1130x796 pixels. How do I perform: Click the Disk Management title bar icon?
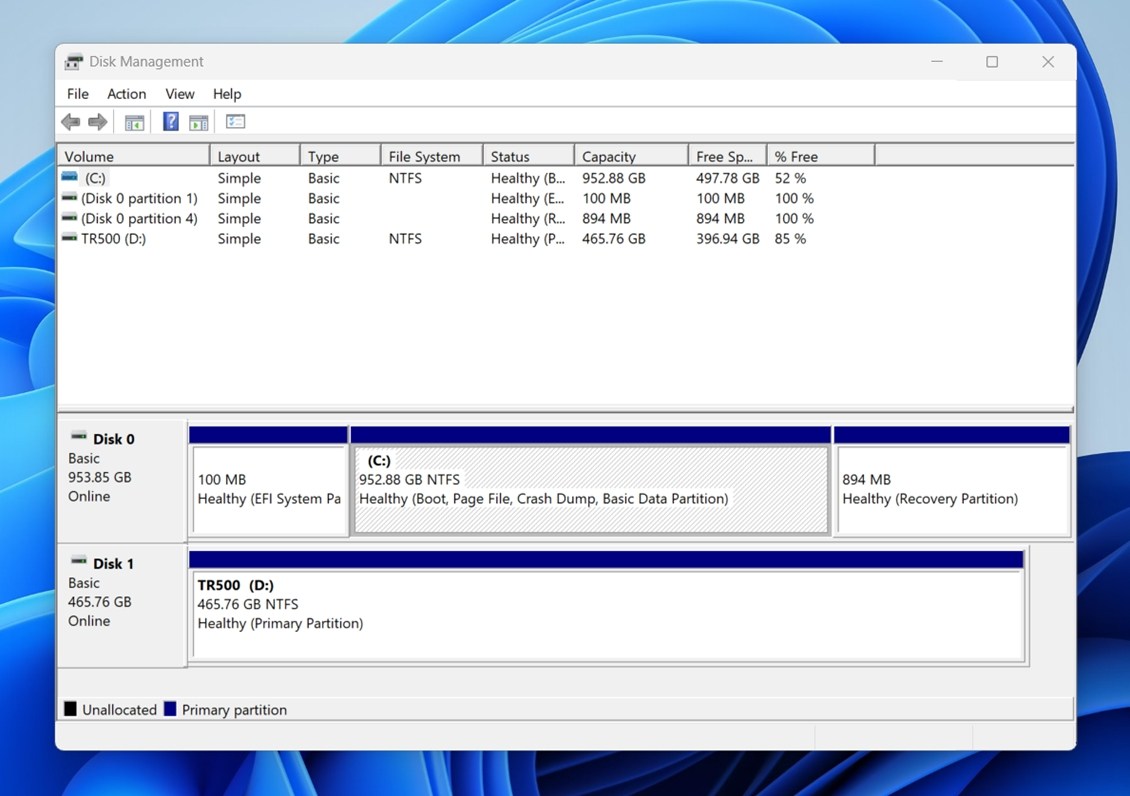tap(73, 62)
